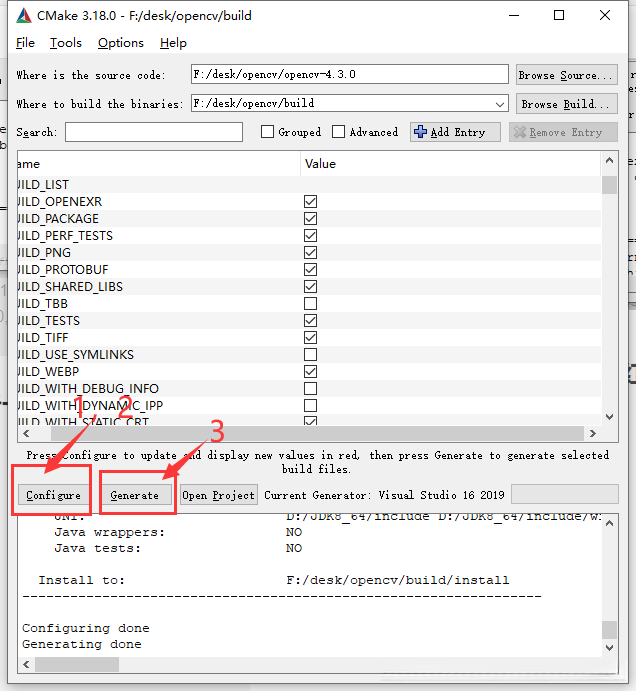Click the entry list horizontal scrollbar thumb
This screenshot has width=636, height=691.
(317, 434)
